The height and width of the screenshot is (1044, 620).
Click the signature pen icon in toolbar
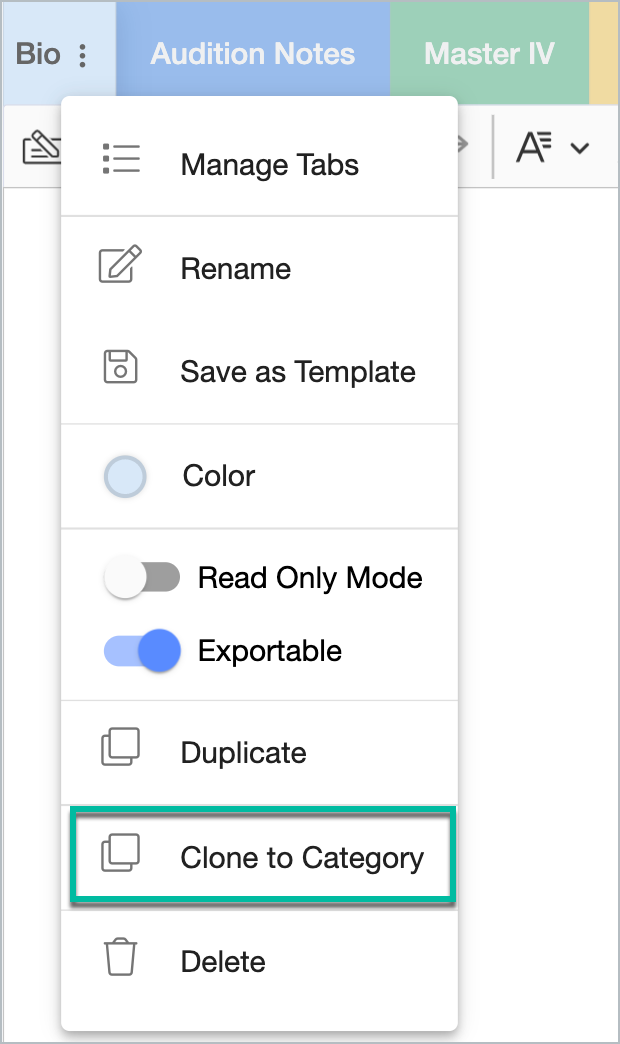click(x=41, y=147)
